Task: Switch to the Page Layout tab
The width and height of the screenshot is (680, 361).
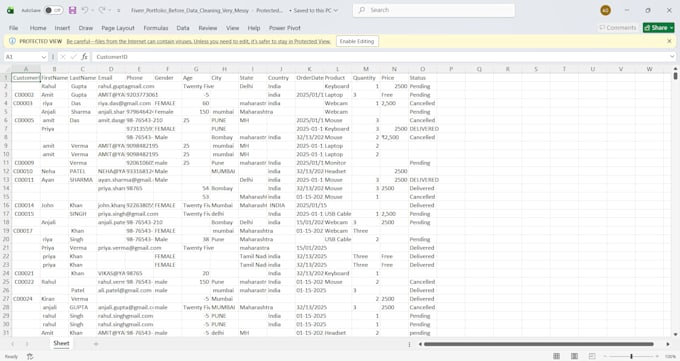Action: coord(118,28)
